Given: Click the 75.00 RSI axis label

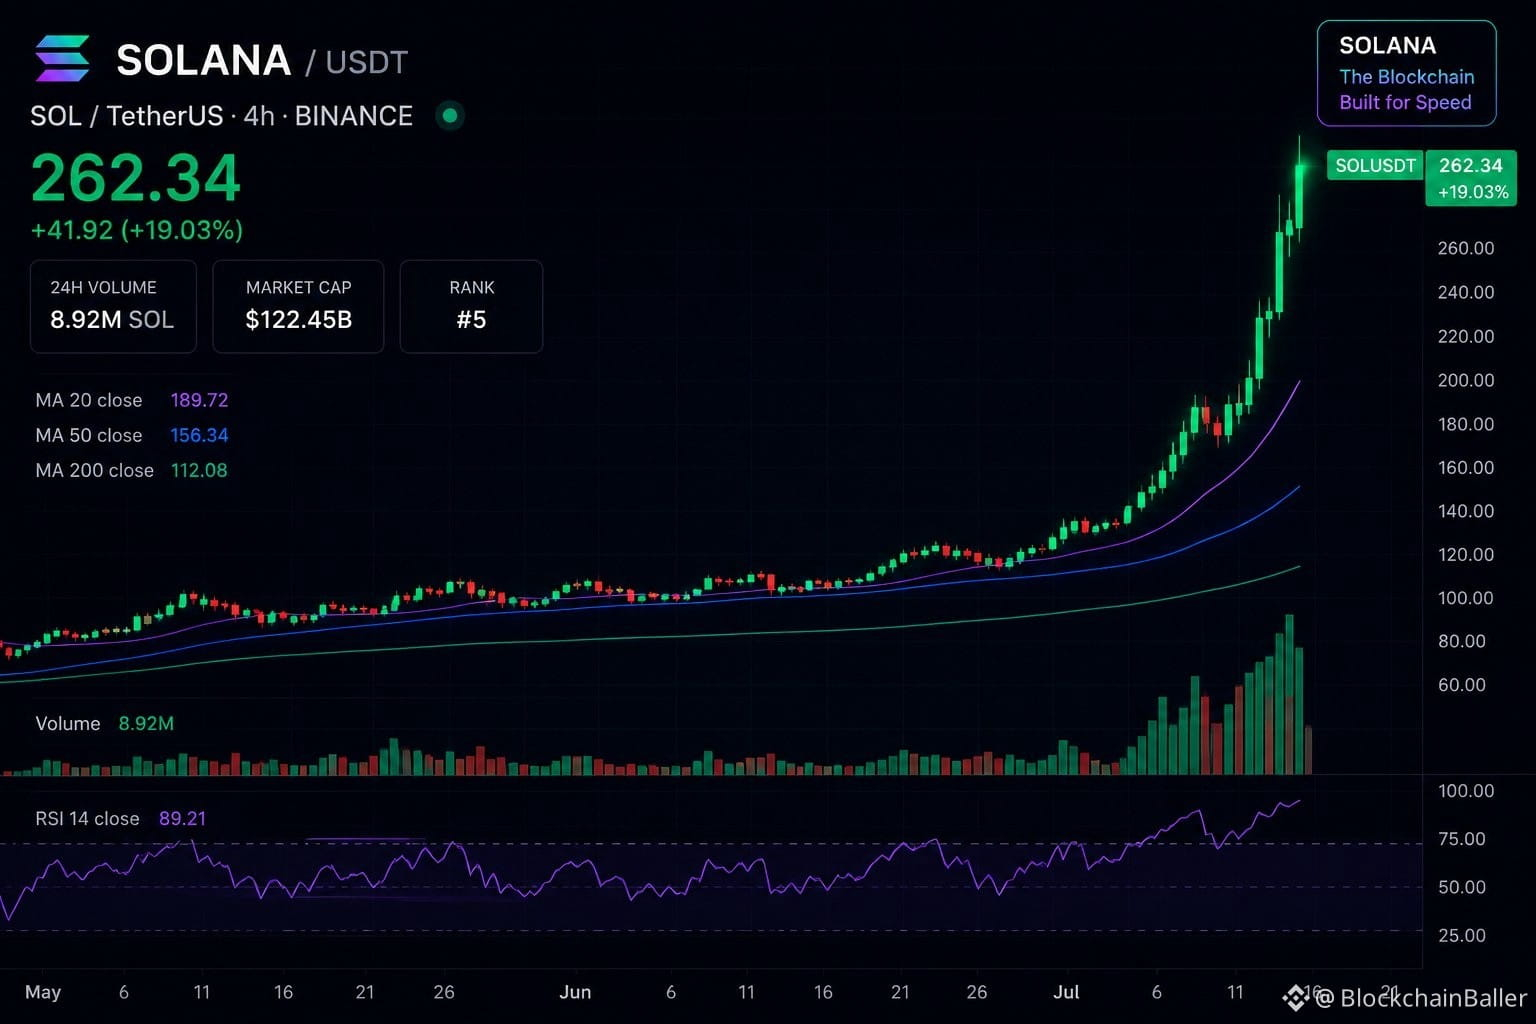Looking at the screenshot, I should [x=1461, y=839].
